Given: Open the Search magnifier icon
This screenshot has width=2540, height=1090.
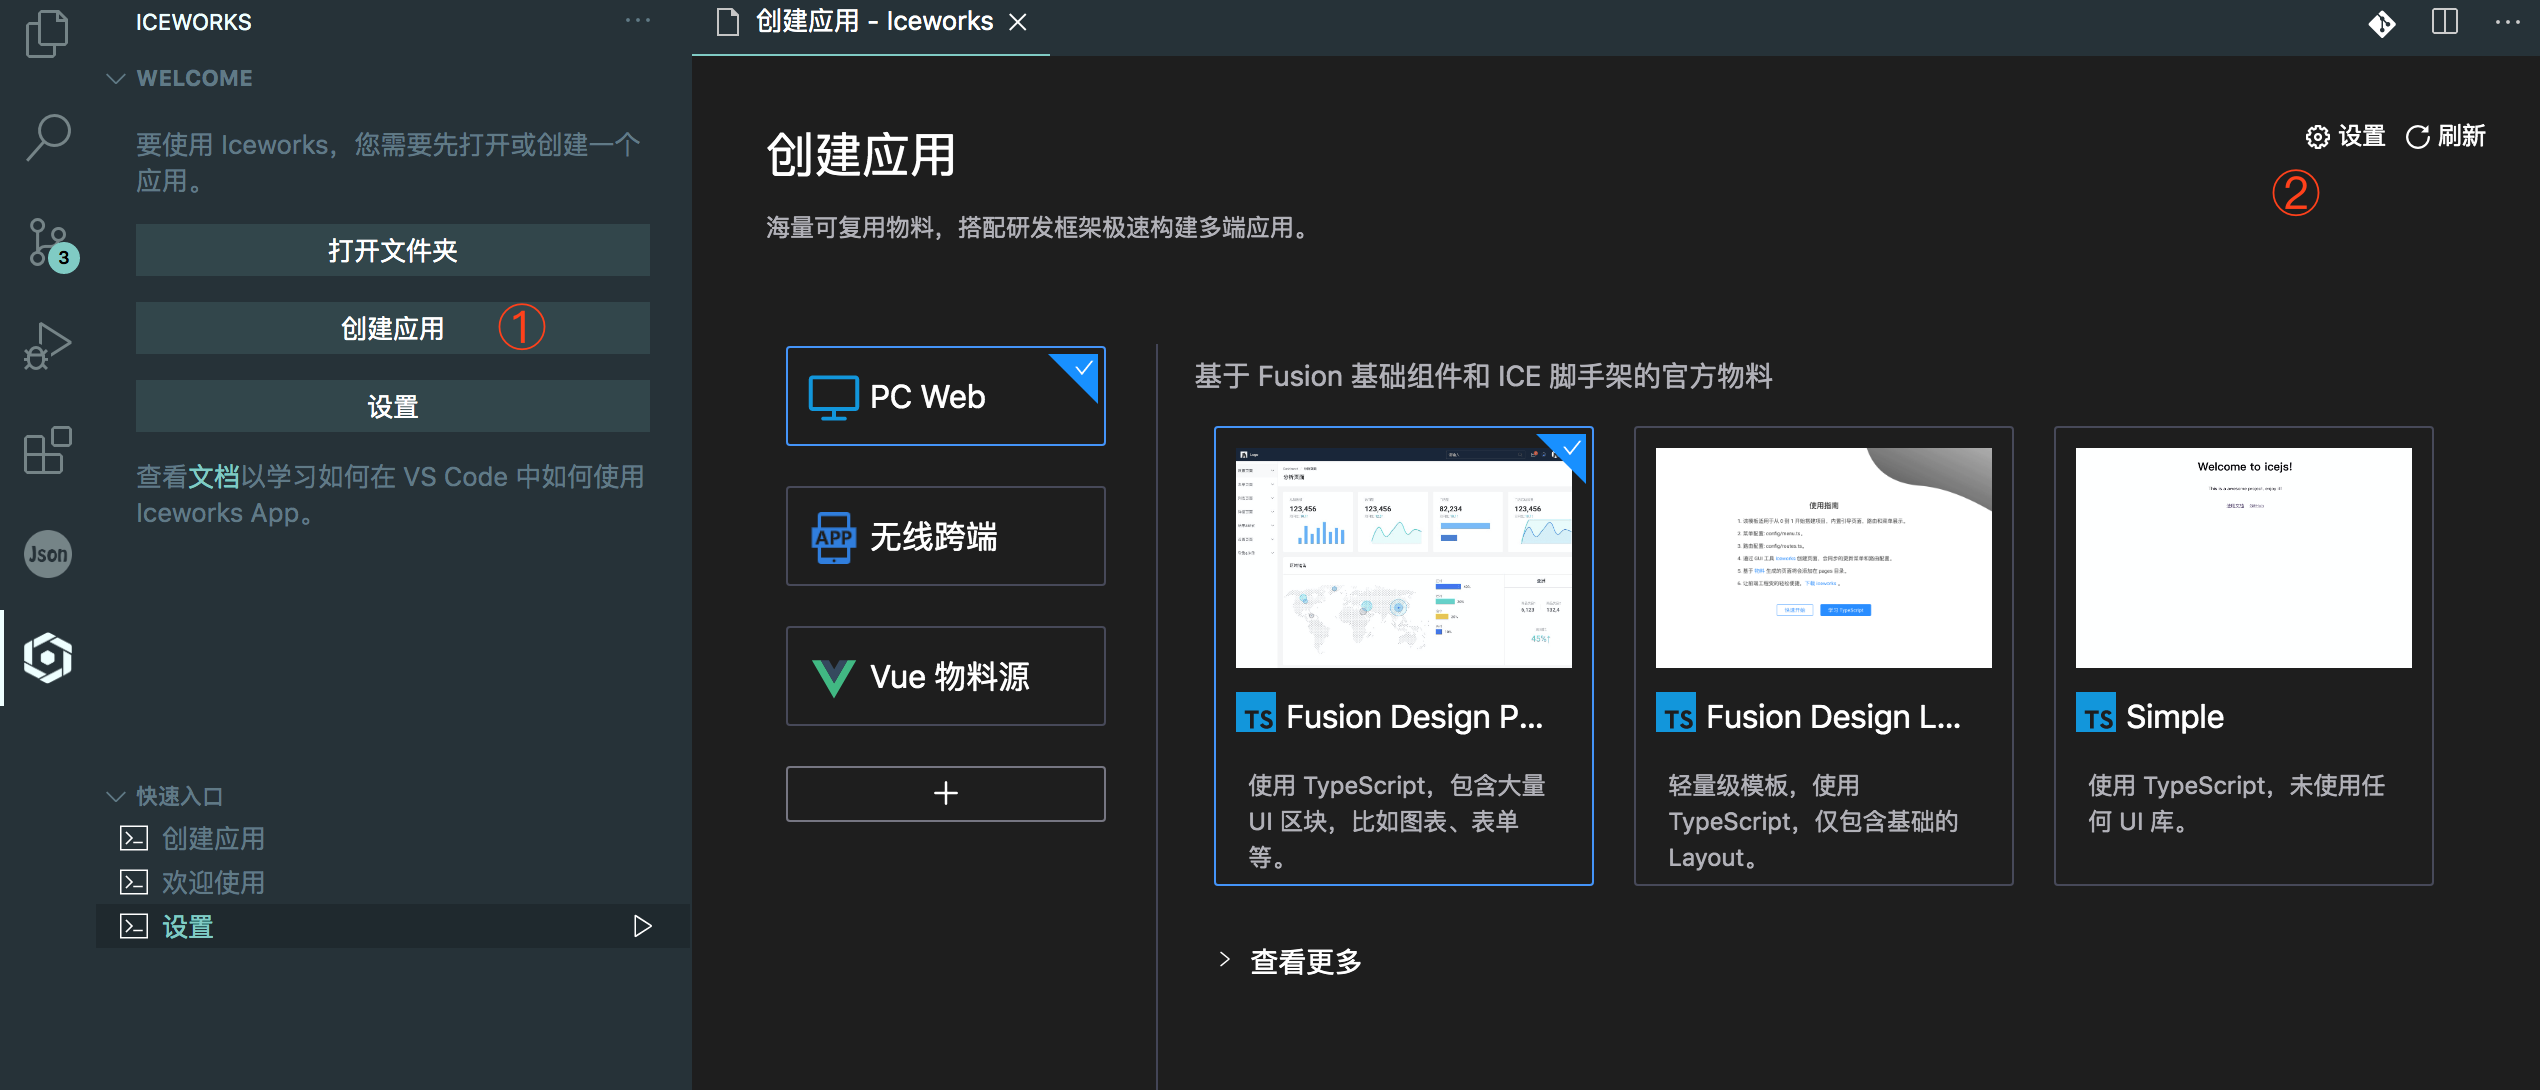Looking at the screenshot, I should pyautogui.click(x=47, y=137).
